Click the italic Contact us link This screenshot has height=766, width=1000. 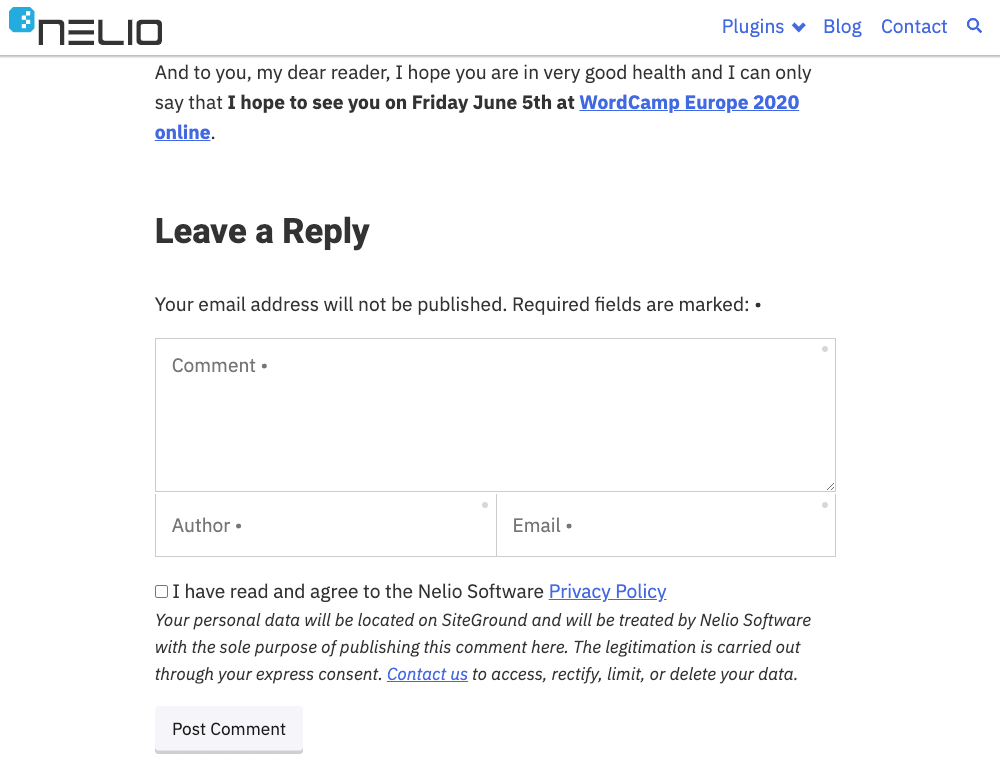(427, 674)
